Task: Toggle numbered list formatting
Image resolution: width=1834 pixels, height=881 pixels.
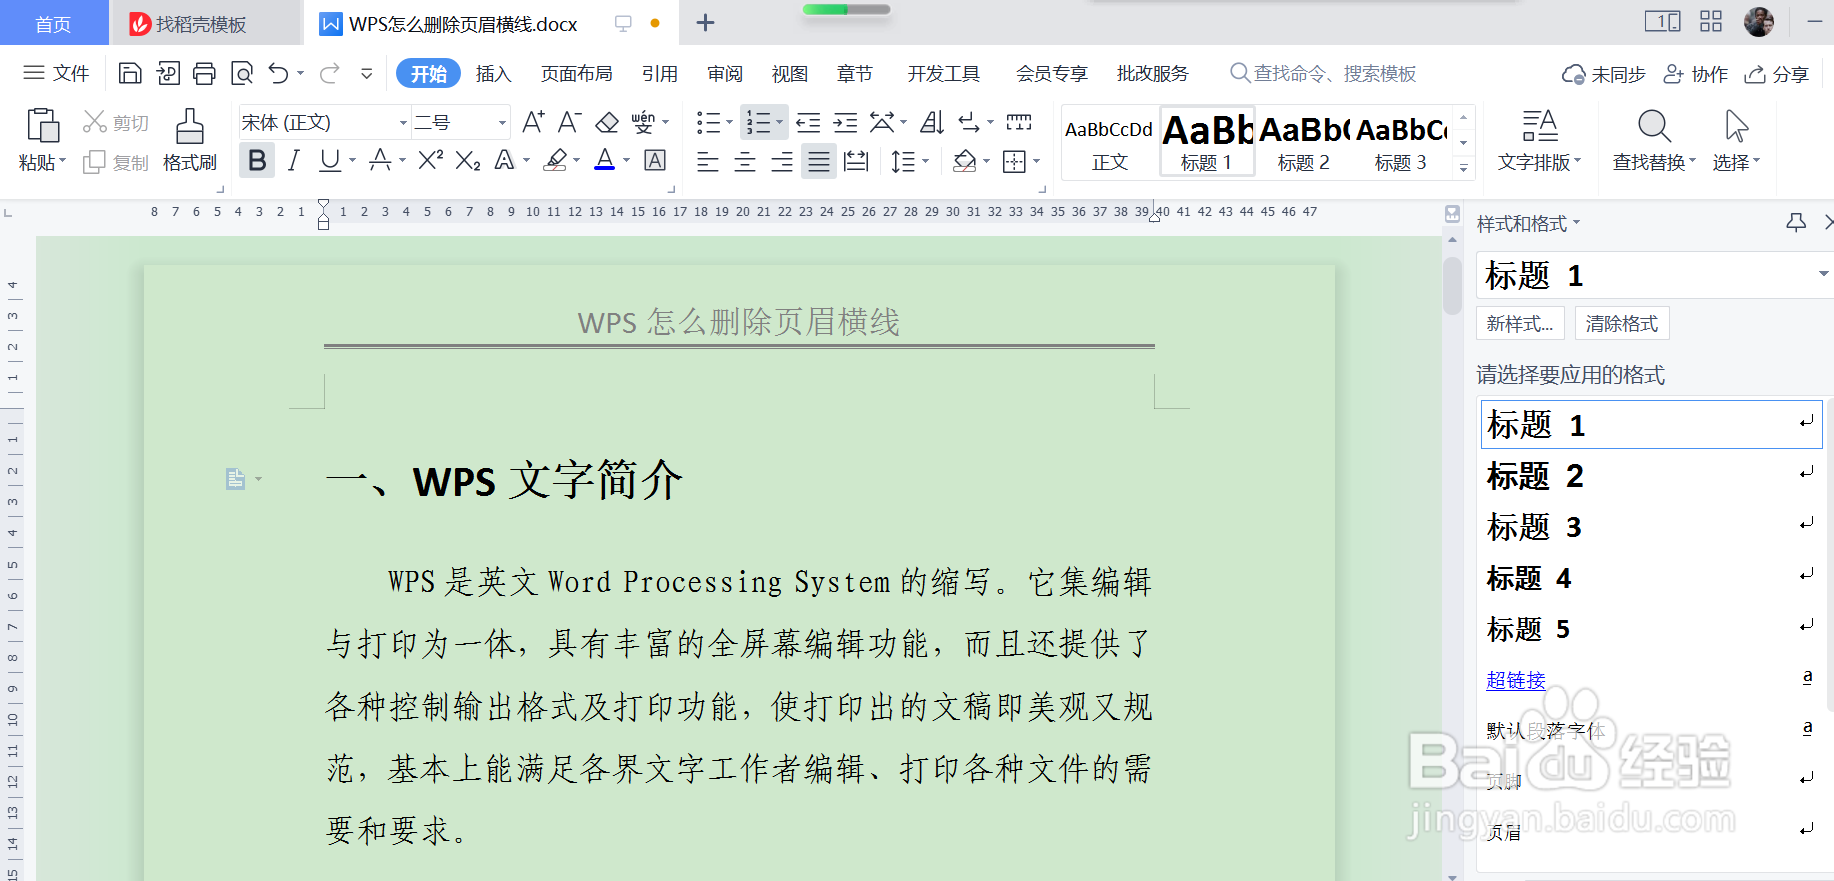Action: (758, 122)
